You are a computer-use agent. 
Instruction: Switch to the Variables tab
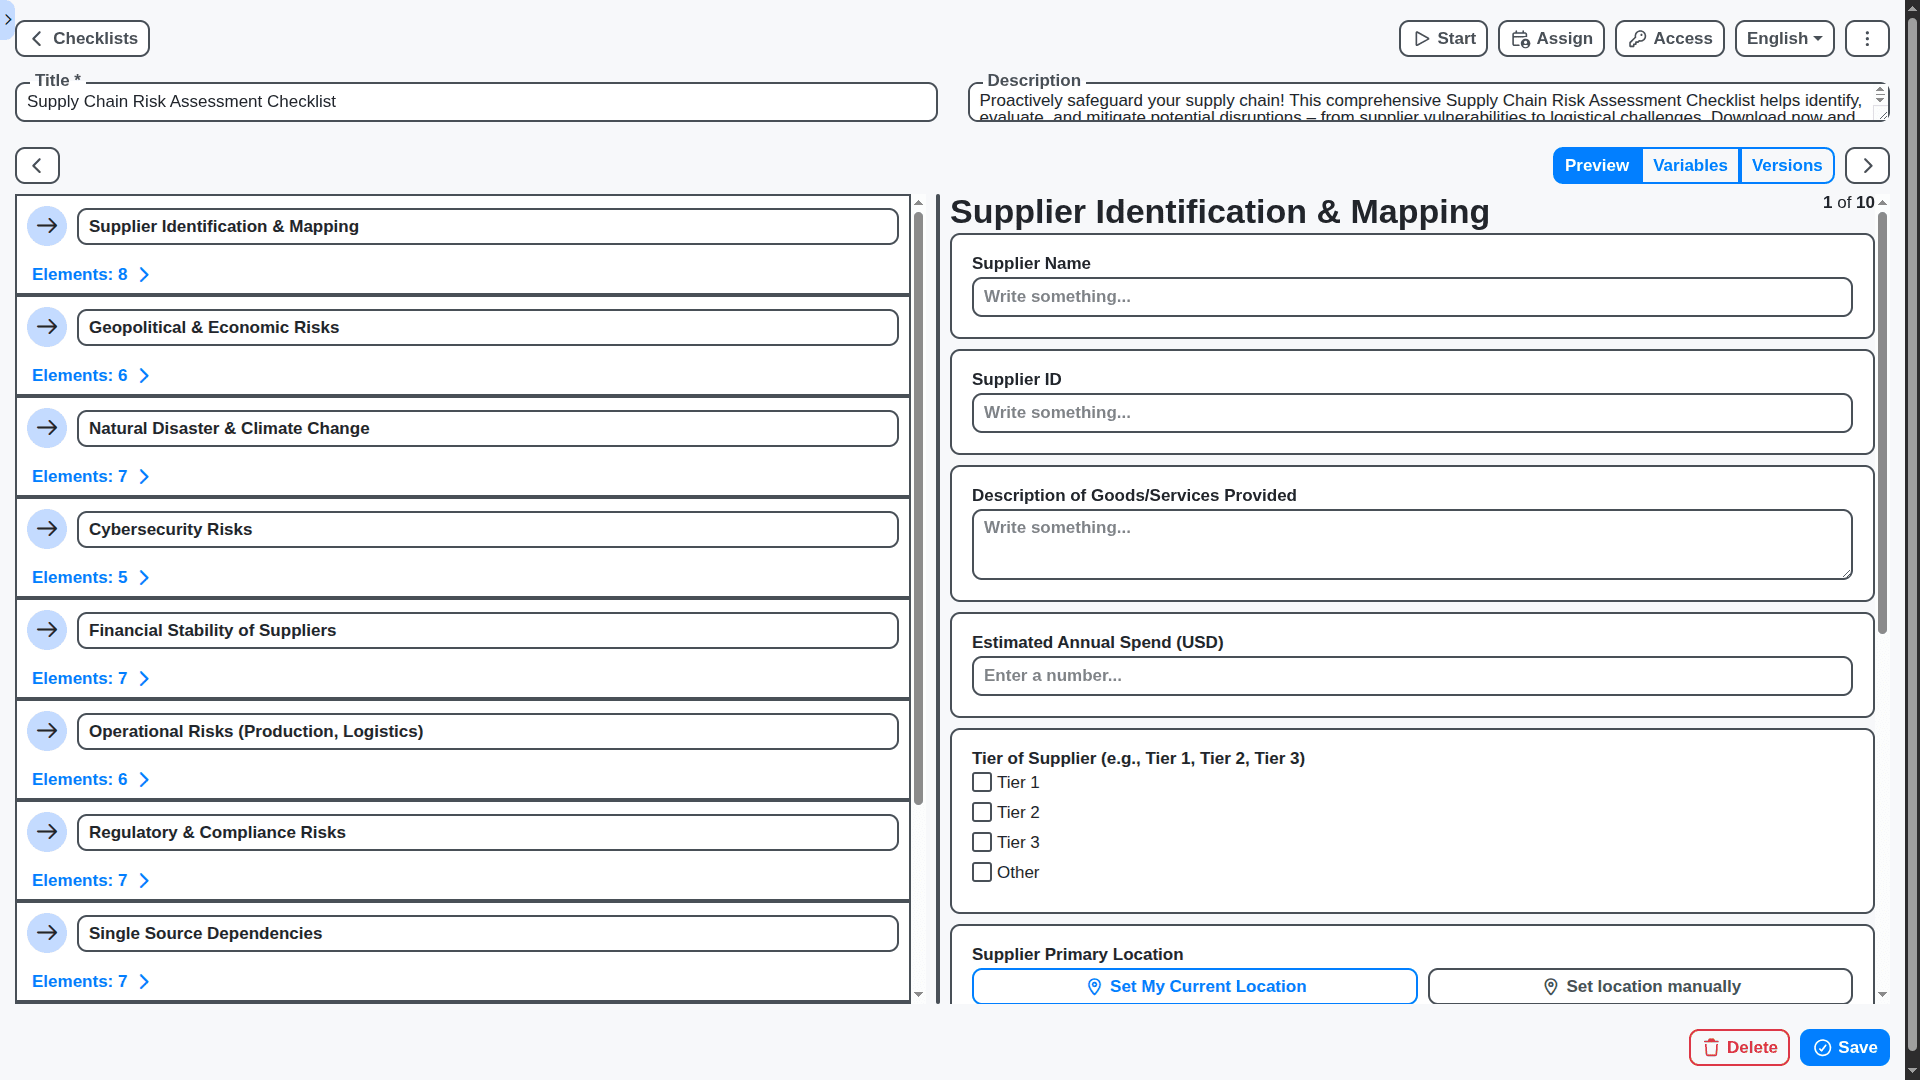(1690, 165)
